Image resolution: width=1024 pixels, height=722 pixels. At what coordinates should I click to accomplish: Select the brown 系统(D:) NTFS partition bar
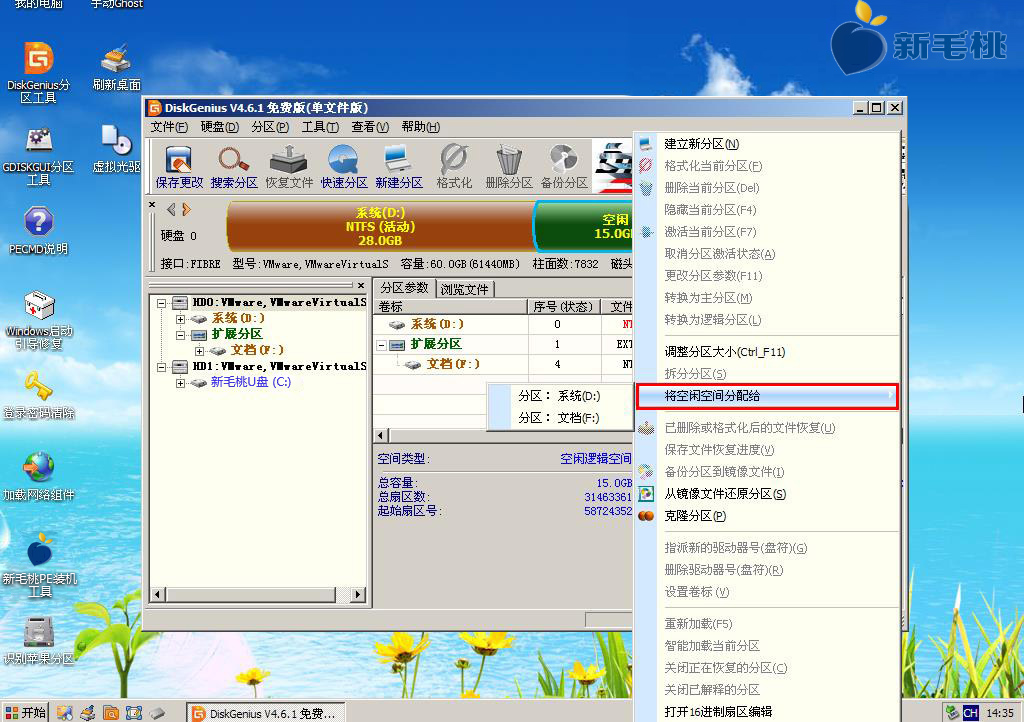click(380, 227)
